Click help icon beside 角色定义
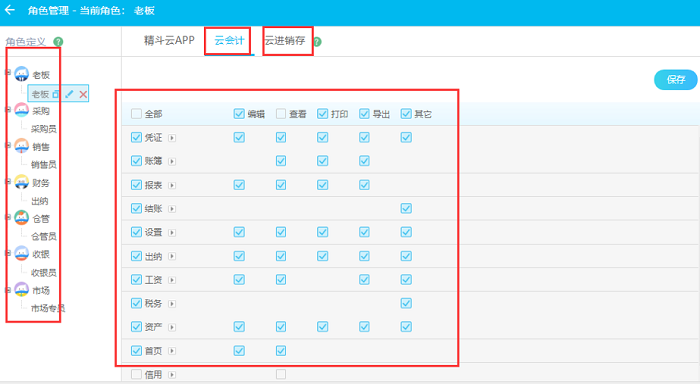The height and width of the screenshot is (384, 700). click(58, 42)
